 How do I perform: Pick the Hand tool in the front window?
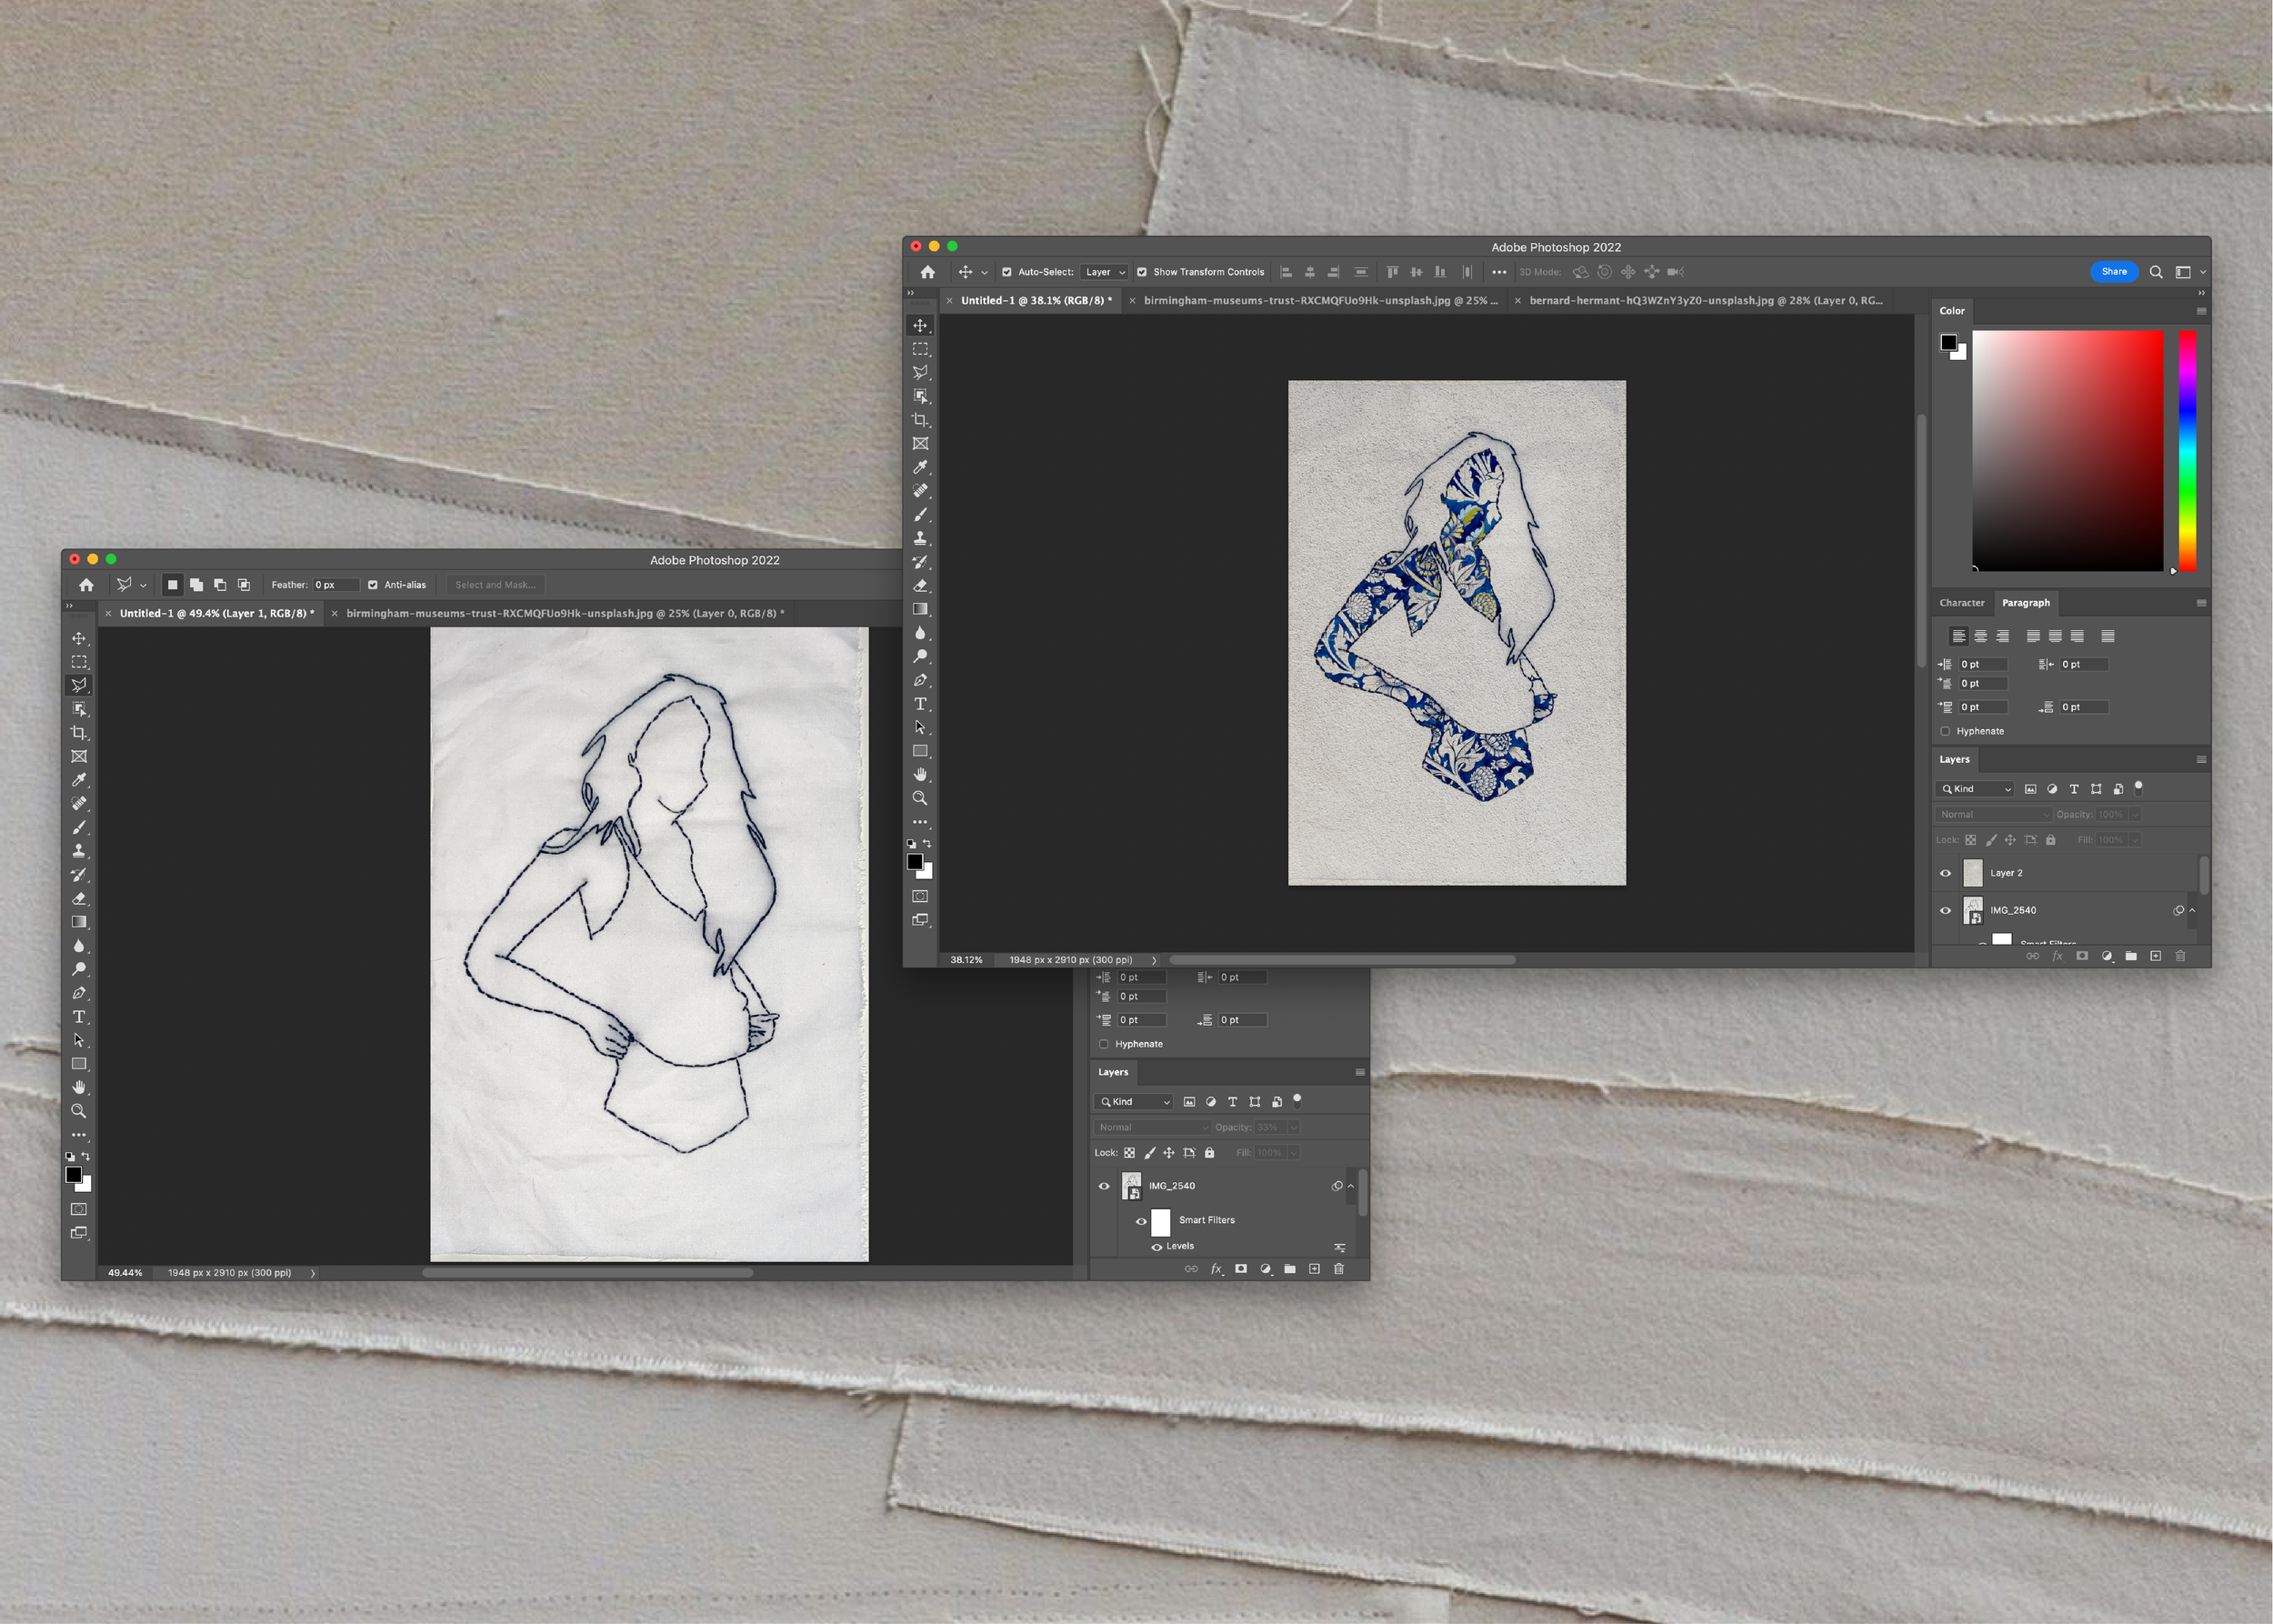pyautogui.click(x=920, y=775)
